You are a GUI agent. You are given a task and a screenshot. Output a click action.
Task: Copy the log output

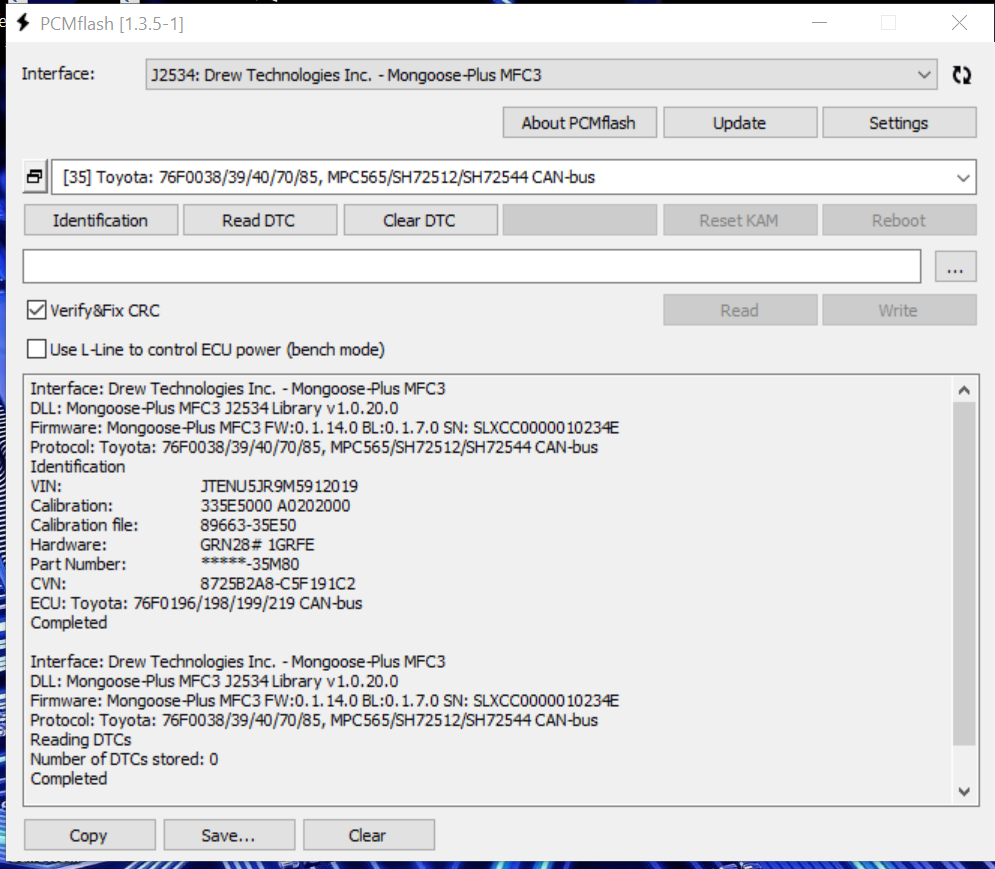click(x=89, y=835)
